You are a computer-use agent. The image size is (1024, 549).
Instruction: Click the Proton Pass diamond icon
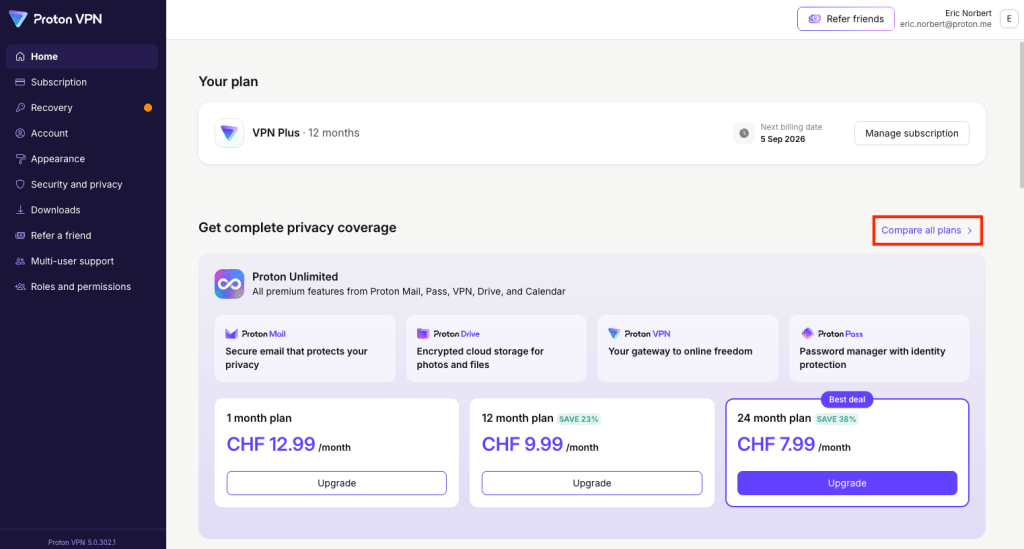(x=807, y=334)
